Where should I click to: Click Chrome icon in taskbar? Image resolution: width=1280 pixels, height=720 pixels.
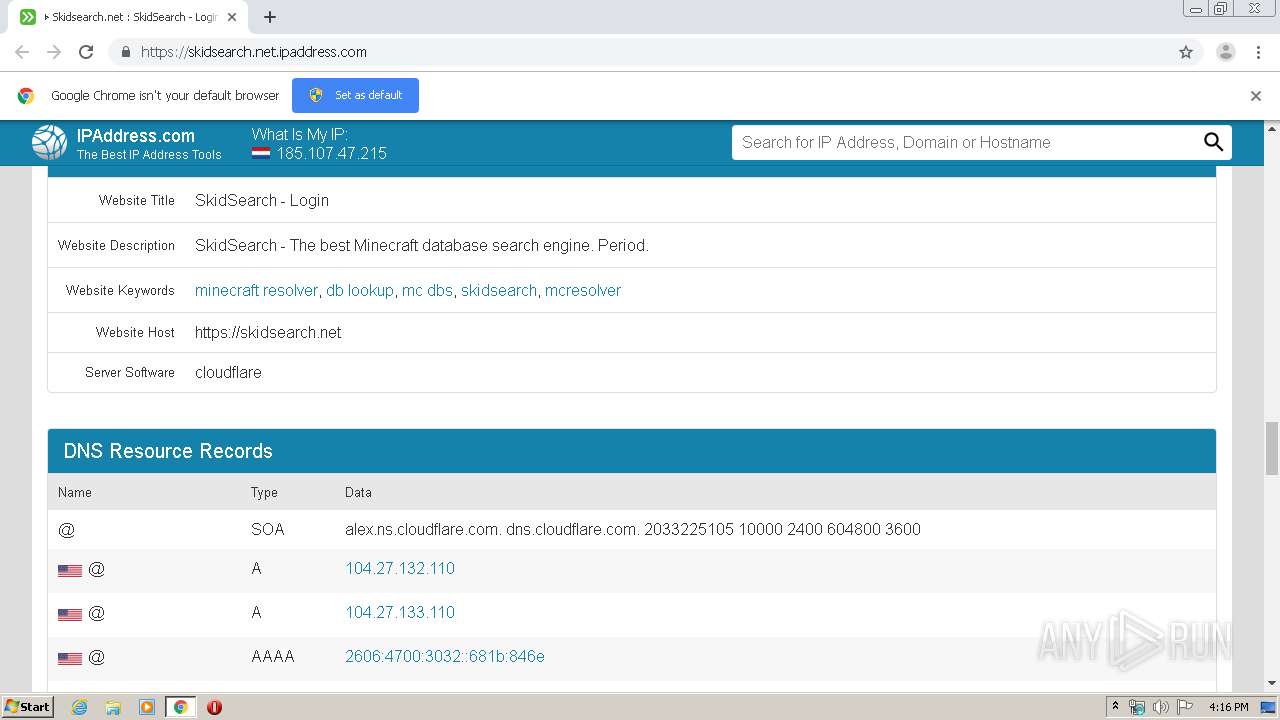coord(180,707)
